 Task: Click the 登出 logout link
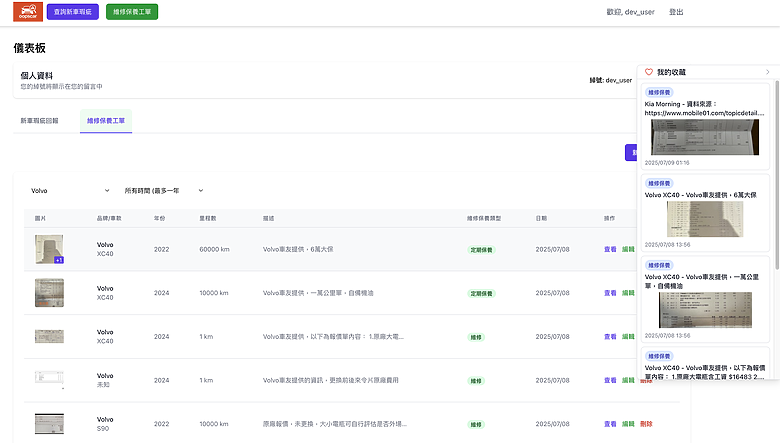tap(676, 12)
